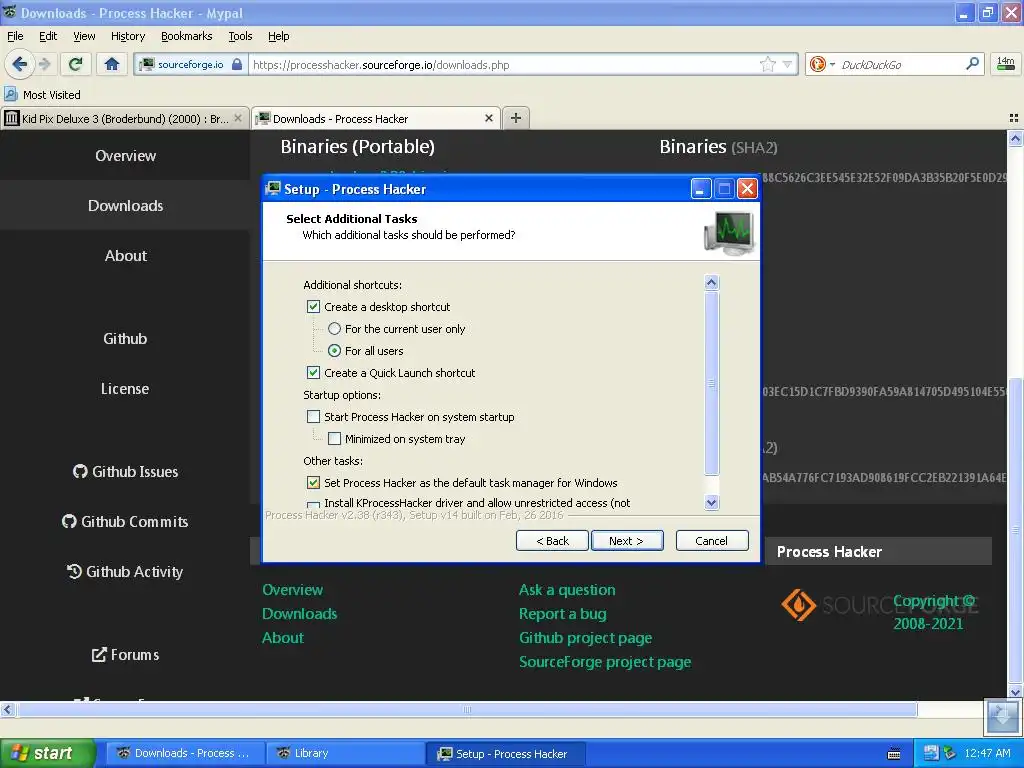Toggle Install KProcessHacker driver checkbox
Image resolution: width=1024 pixels, height=768 pixels.
313,505
